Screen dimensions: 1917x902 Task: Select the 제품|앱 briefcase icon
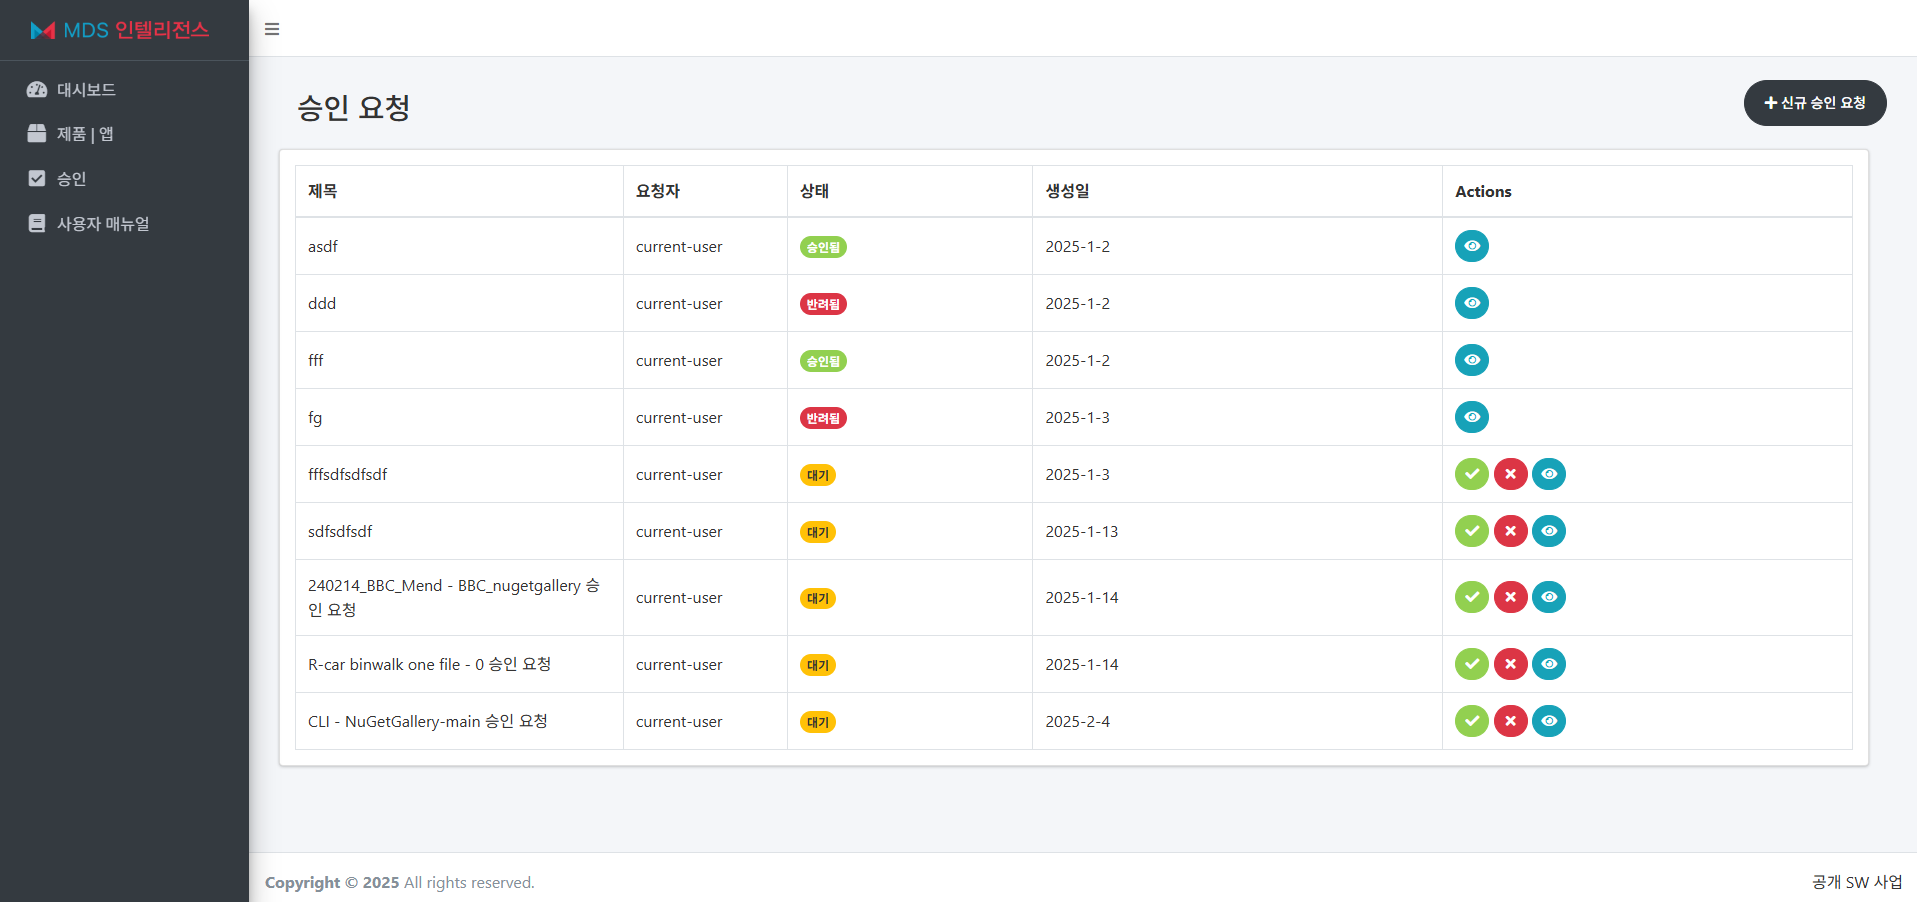(37, 134)
